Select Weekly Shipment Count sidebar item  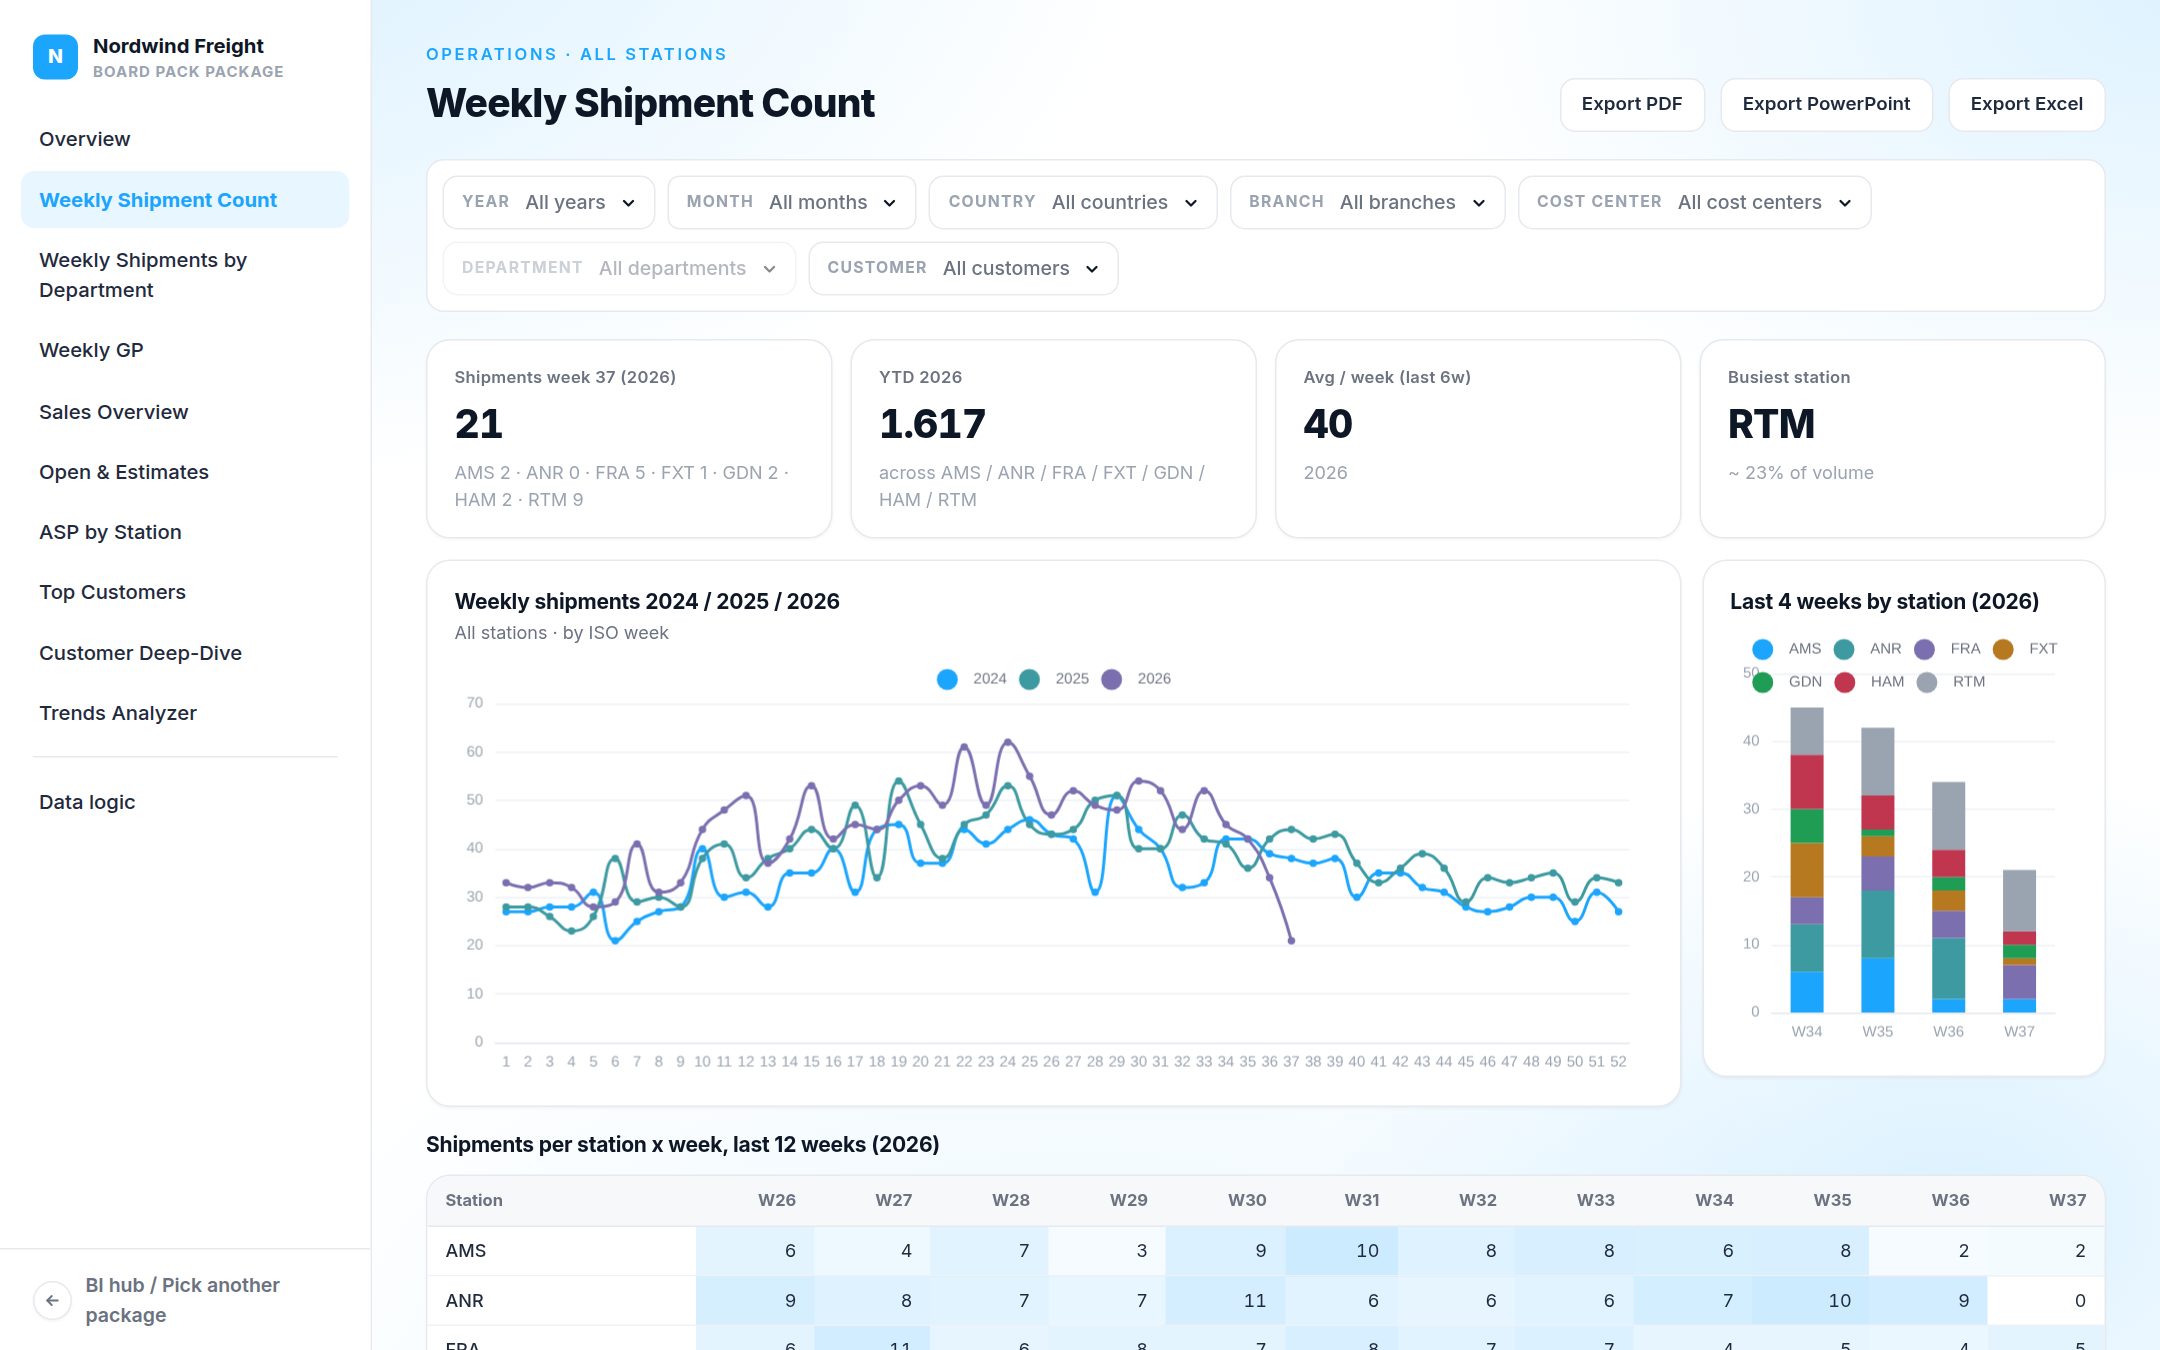185,200
